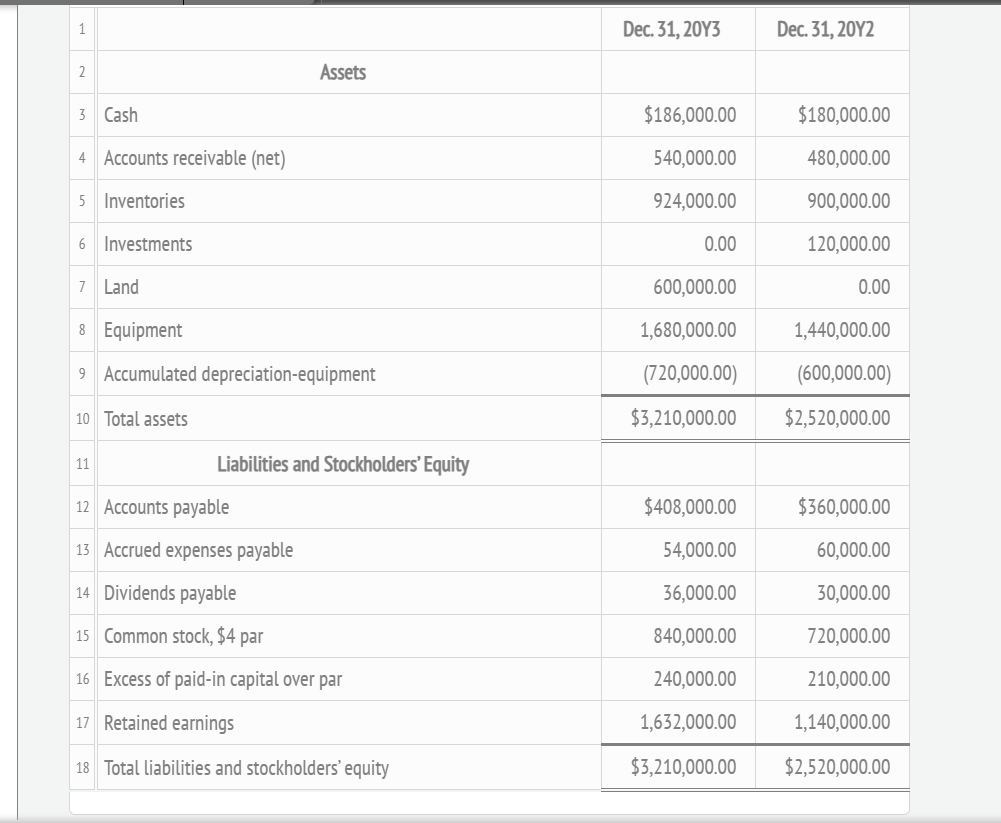This screenshot has width=1001, height=823.
Task: Click the 540,000.00 receivables cell
Action: tap(695, 158)
